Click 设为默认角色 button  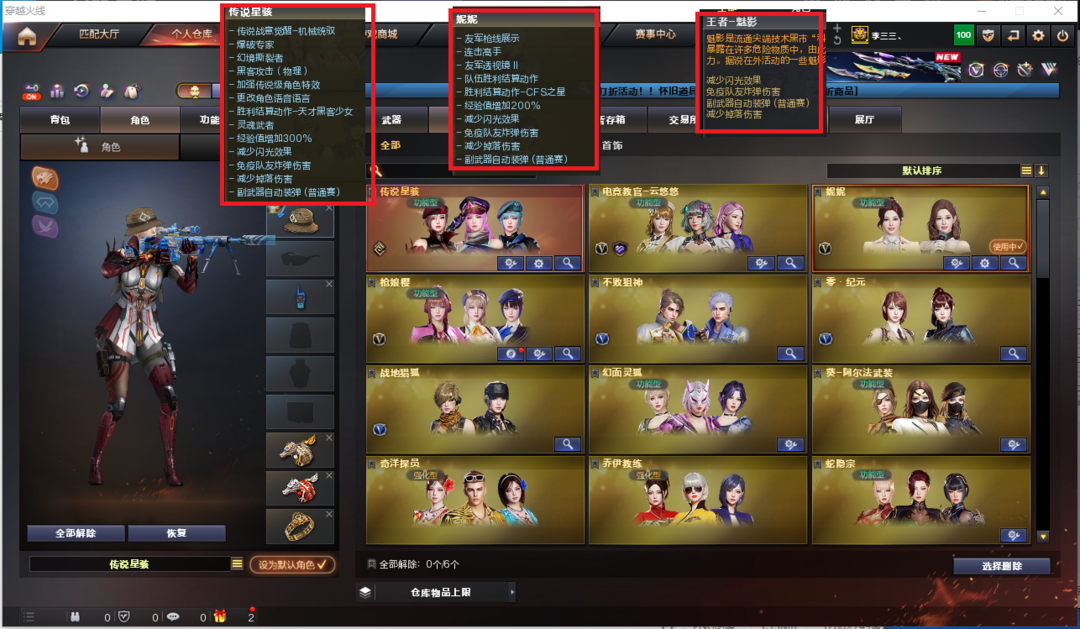[x=292, y=564]
